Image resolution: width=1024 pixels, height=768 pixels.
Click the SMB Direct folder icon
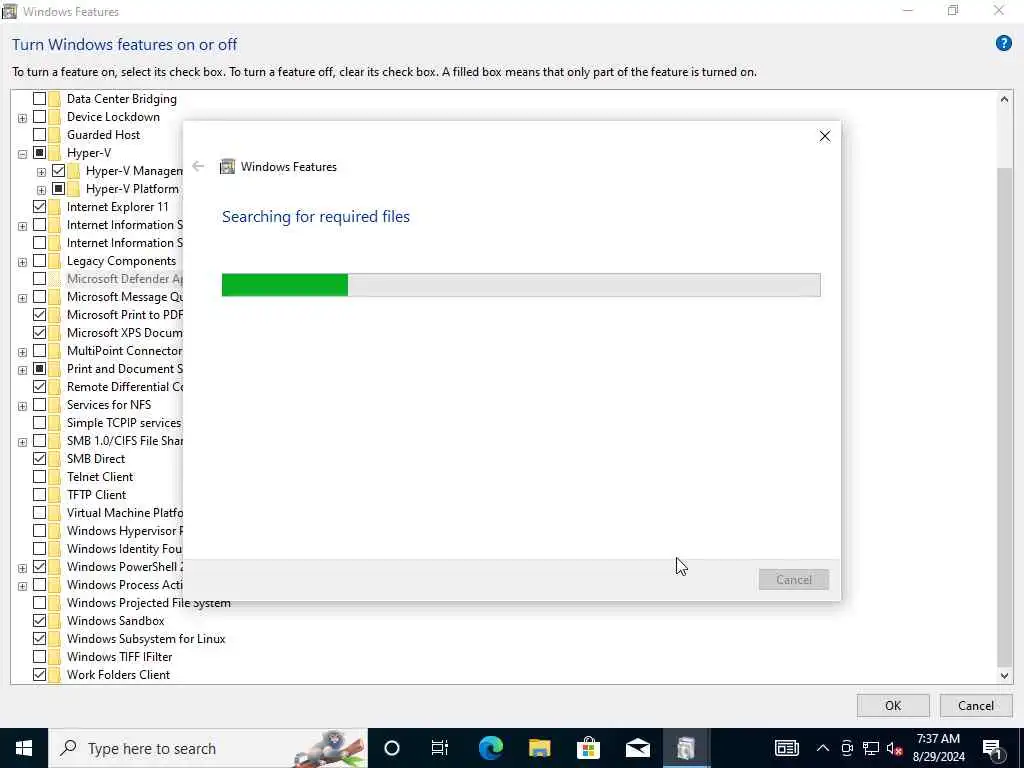54,458
